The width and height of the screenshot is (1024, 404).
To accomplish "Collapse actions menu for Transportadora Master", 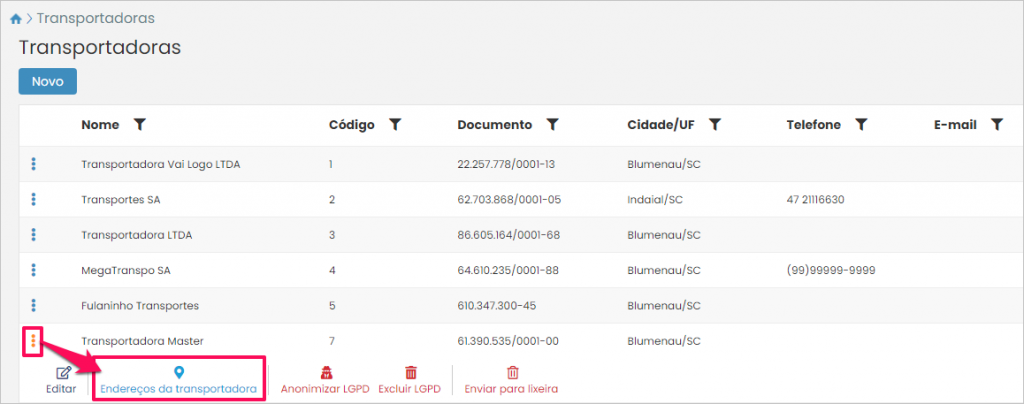I will tap(33, 341).
